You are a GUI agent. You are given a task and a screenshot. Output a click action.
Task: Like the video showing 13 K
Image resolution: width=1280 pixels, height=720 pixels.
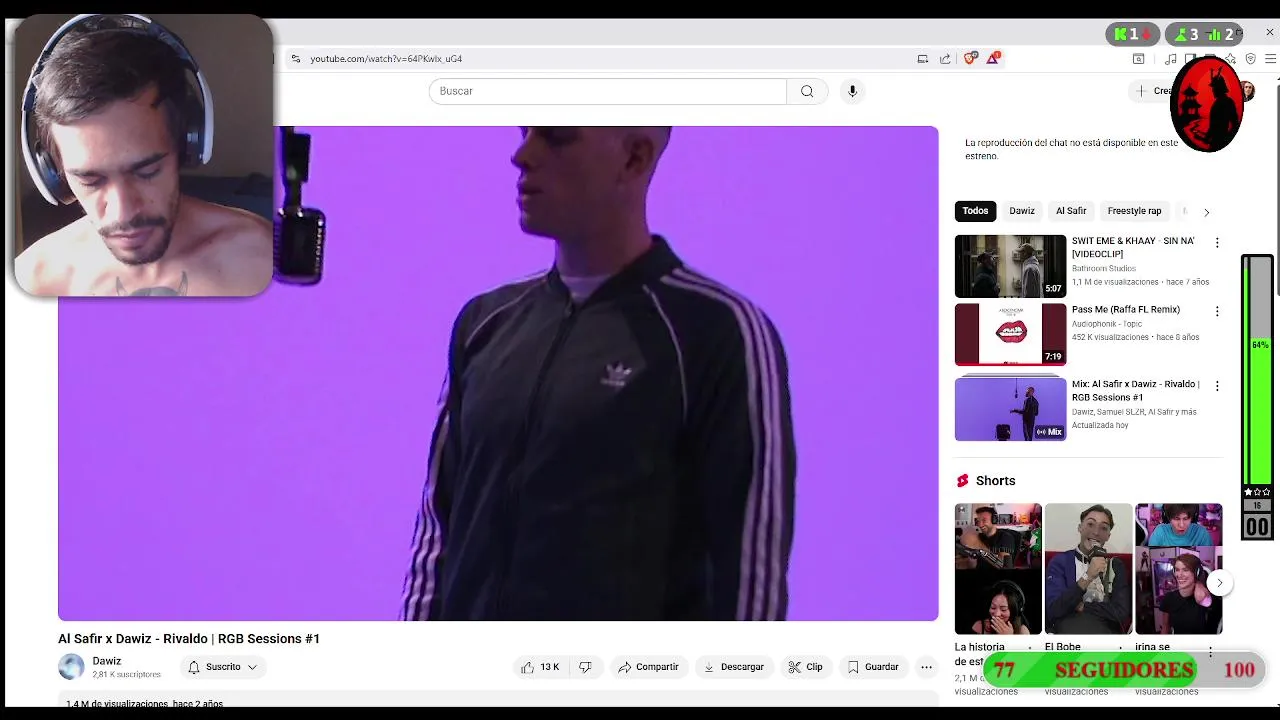click(x=540, y=667)
